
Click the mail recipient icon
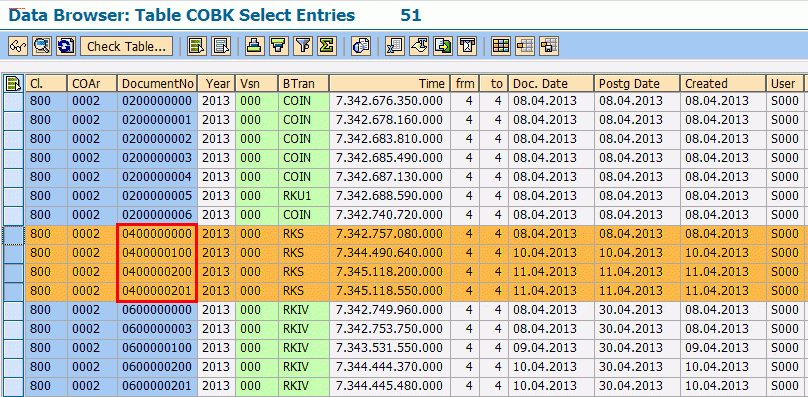[467, 46]
